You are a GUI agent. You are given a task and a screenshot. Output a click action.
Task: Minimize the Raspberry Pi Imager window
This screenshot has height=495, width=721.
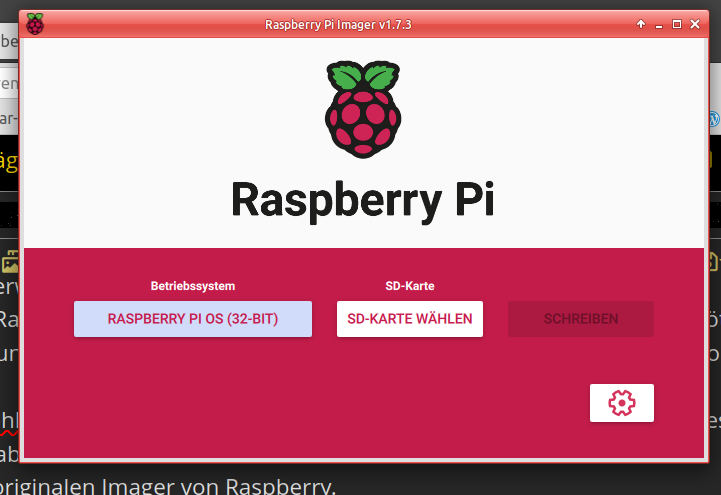pos(659,25)
